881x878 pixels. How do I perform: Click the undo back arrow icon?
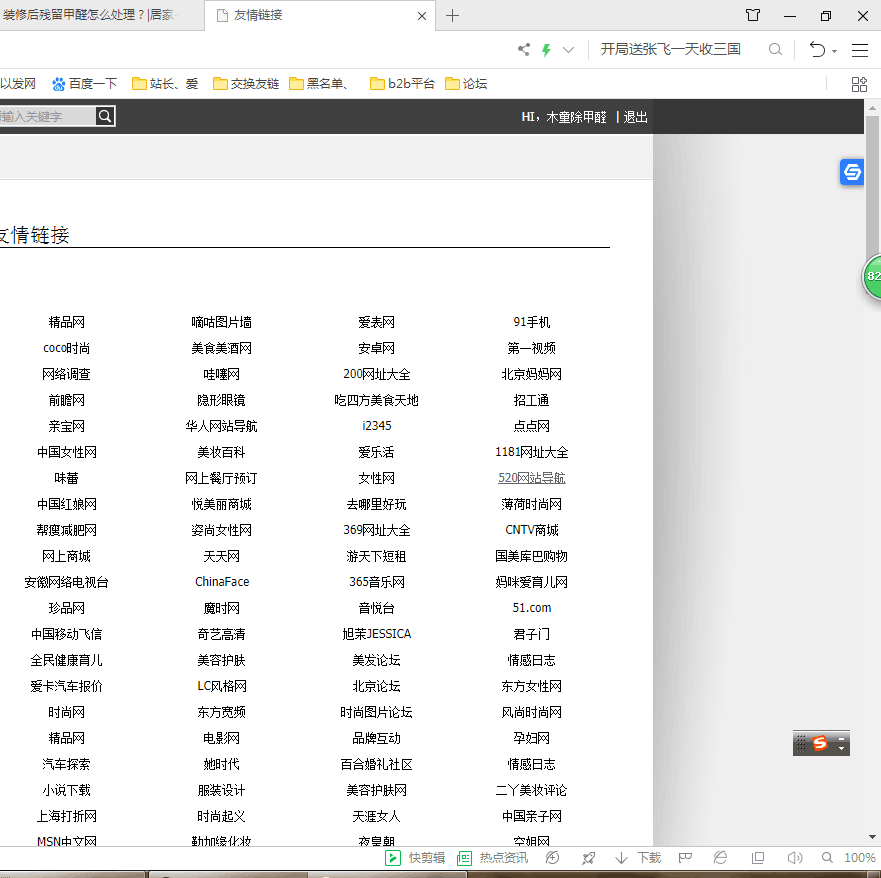tap(817, 49)
